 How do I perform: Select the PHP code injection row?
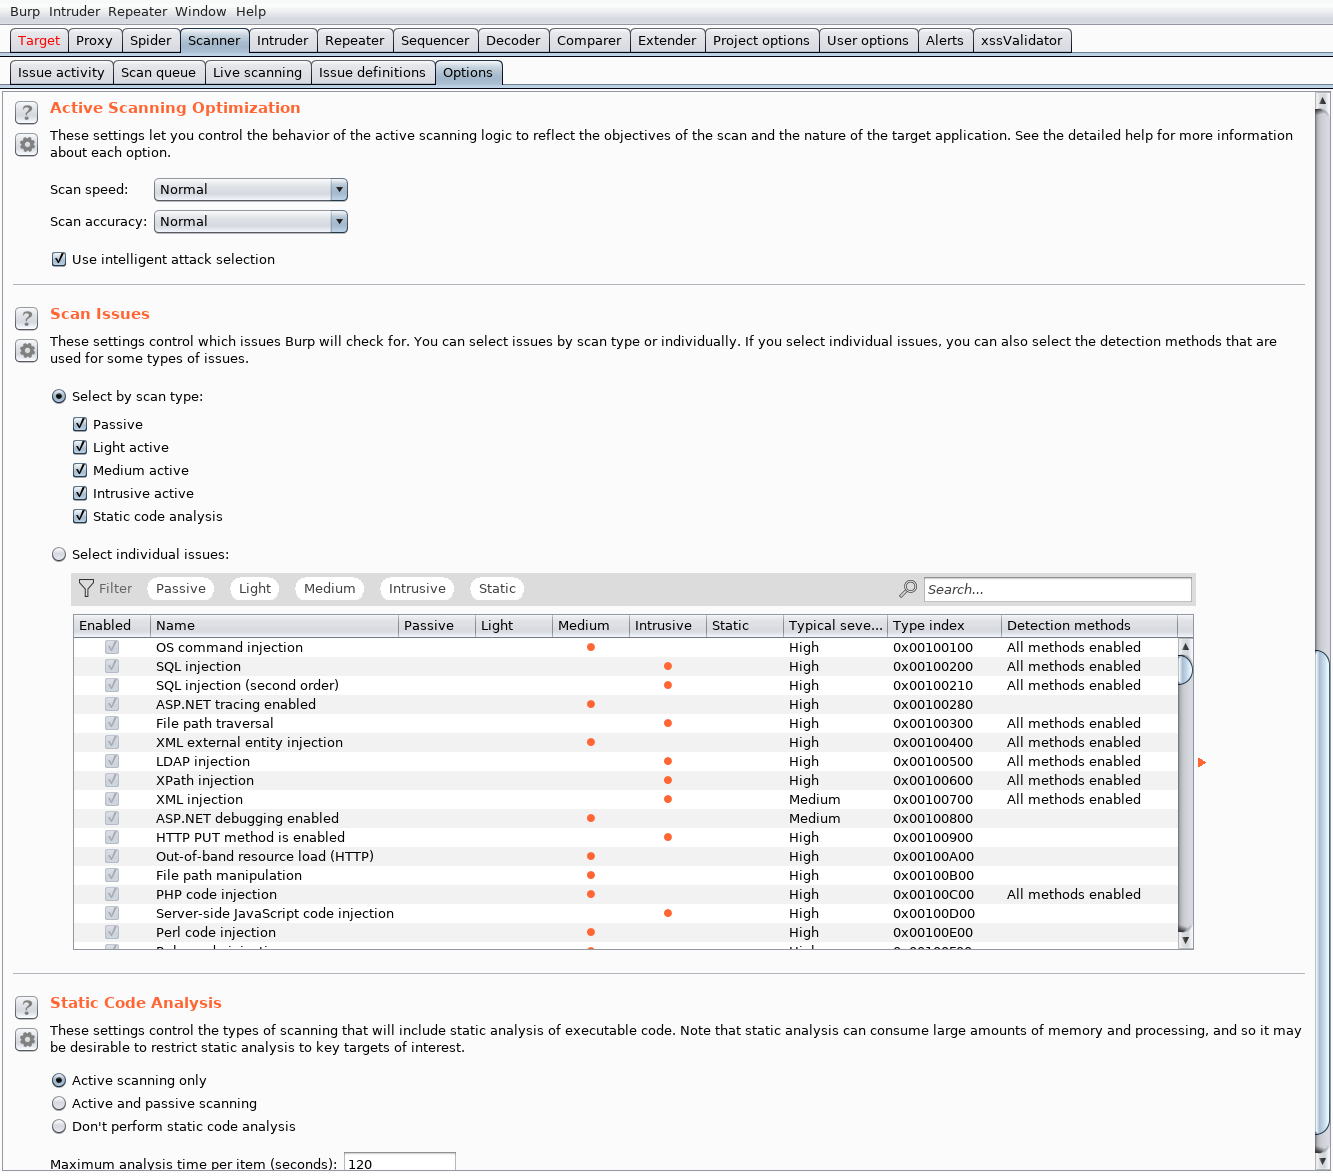pos(626,894)
